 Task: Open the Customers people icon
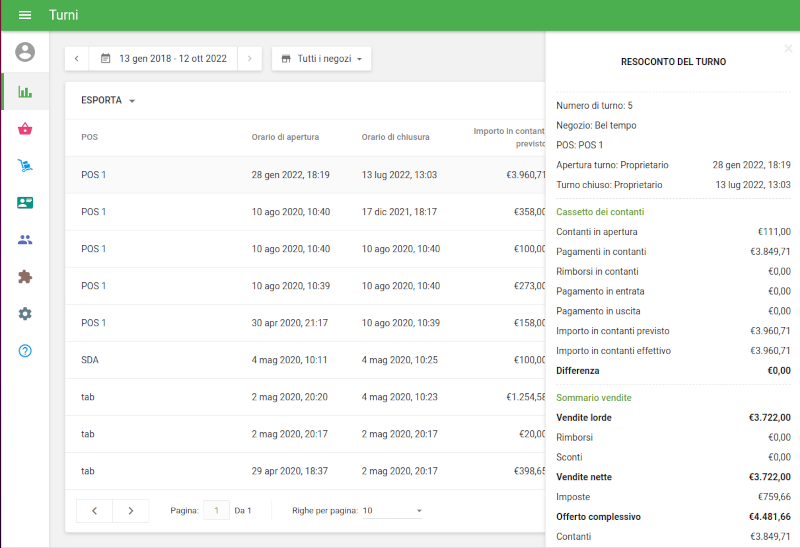[x=25, y=240]
